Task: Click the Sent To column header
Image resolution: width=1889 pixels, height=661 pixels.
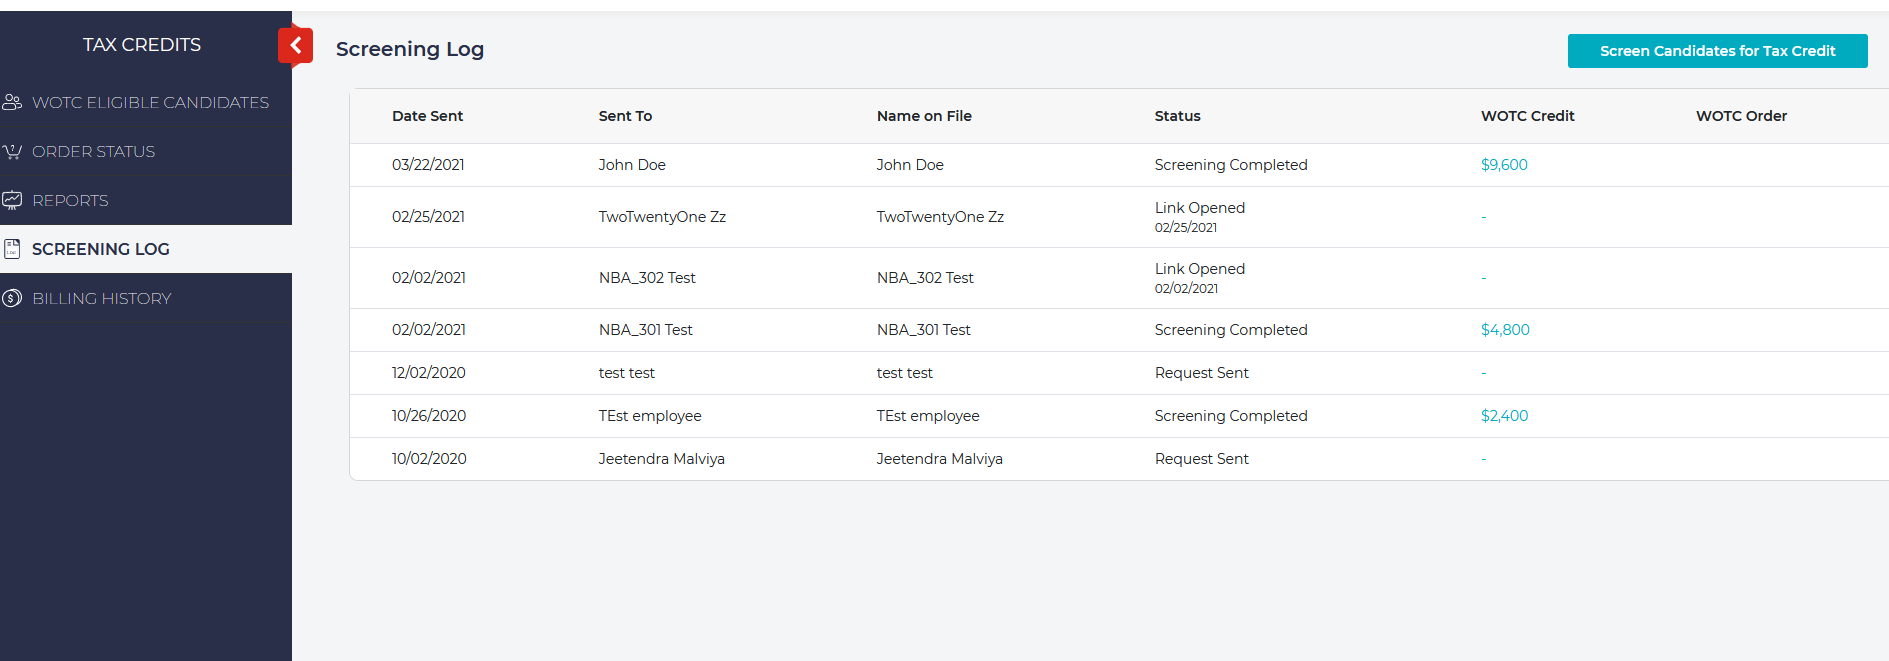Action: tap(625, 116)
